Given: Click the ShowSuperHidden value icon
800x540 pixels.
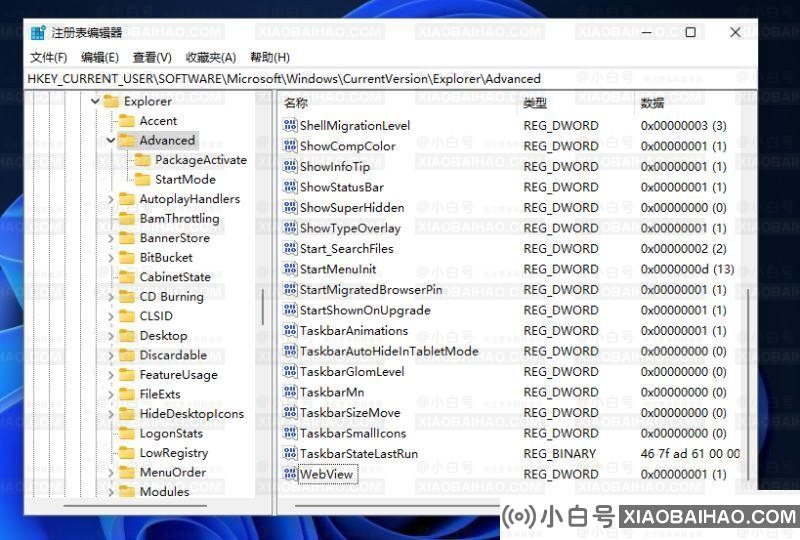Looking at the screenshot, I should click(x=290, y=207).
